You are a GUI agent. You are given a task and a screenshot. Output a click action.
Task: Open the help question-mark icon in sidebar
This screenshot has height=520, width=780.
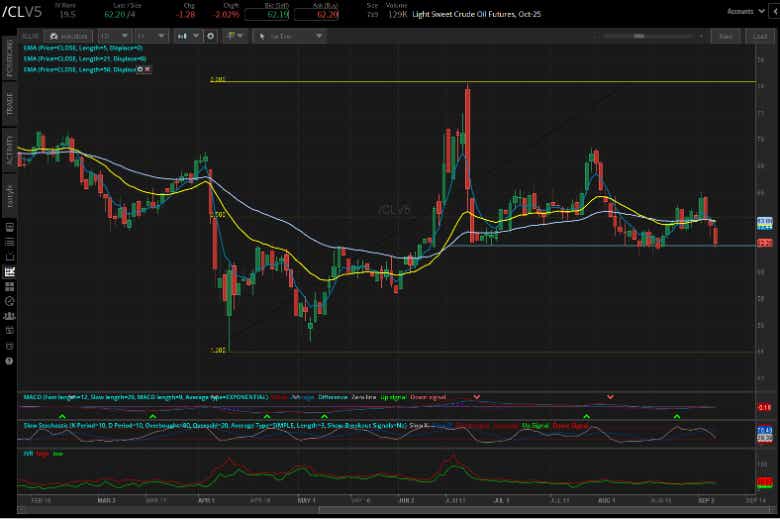click(x=9, y=361)
